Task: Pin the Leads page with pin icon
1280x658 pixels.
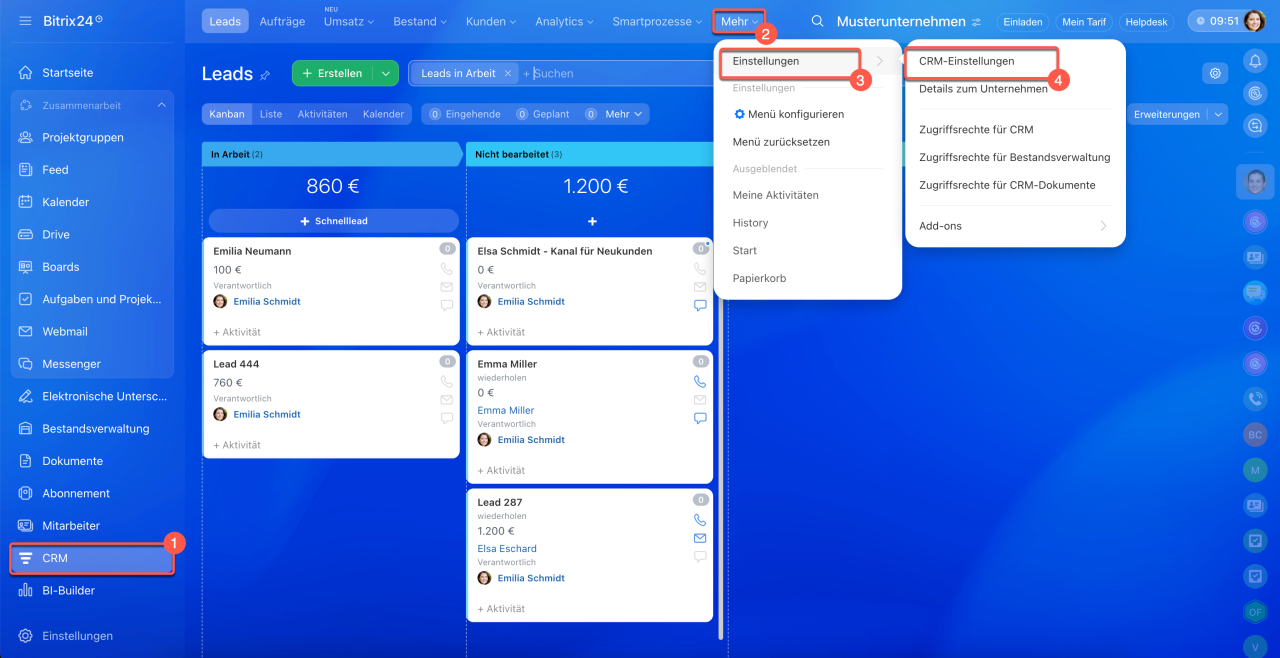Action: [x=265, y=75]
